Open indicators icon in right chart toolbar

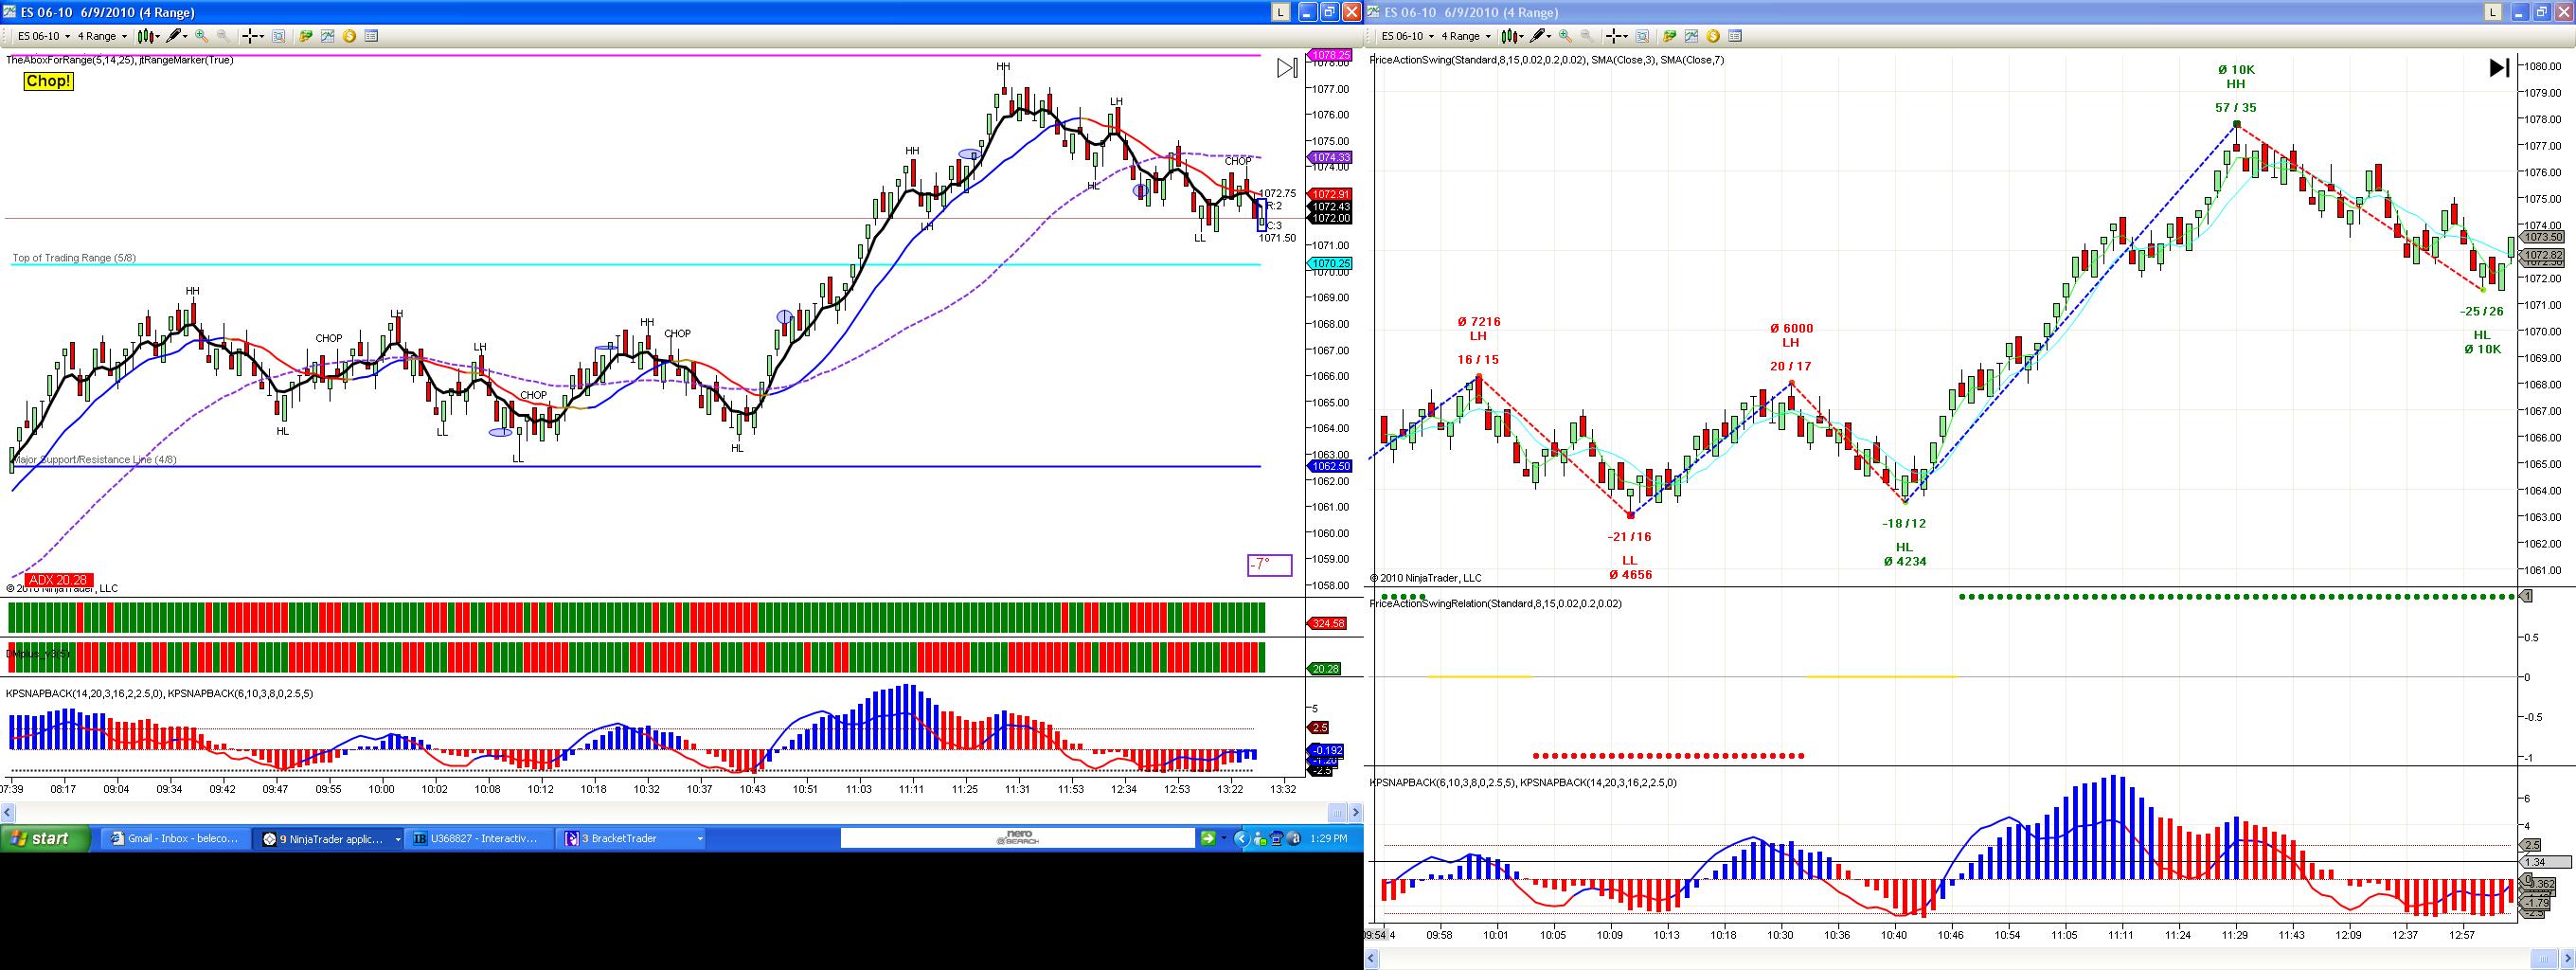pos(1692,36)
